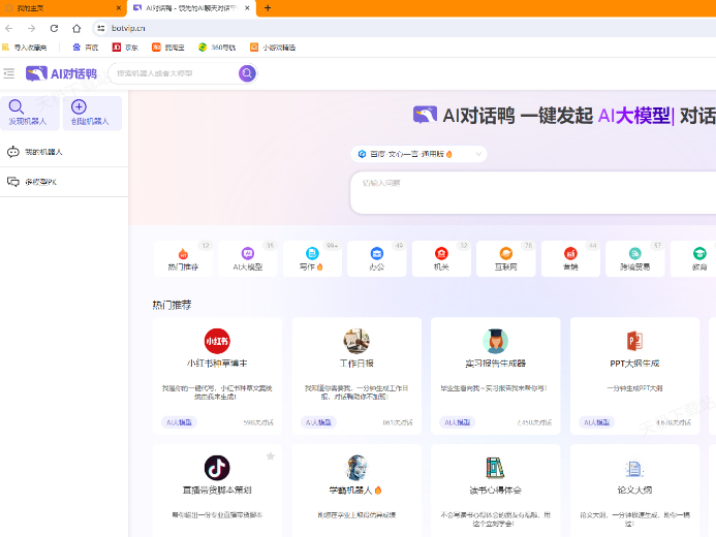Image resolution: width=716 pixels, height=537 pixels.
Task: Select the 写作 category
Action: [x=312, y=259]
